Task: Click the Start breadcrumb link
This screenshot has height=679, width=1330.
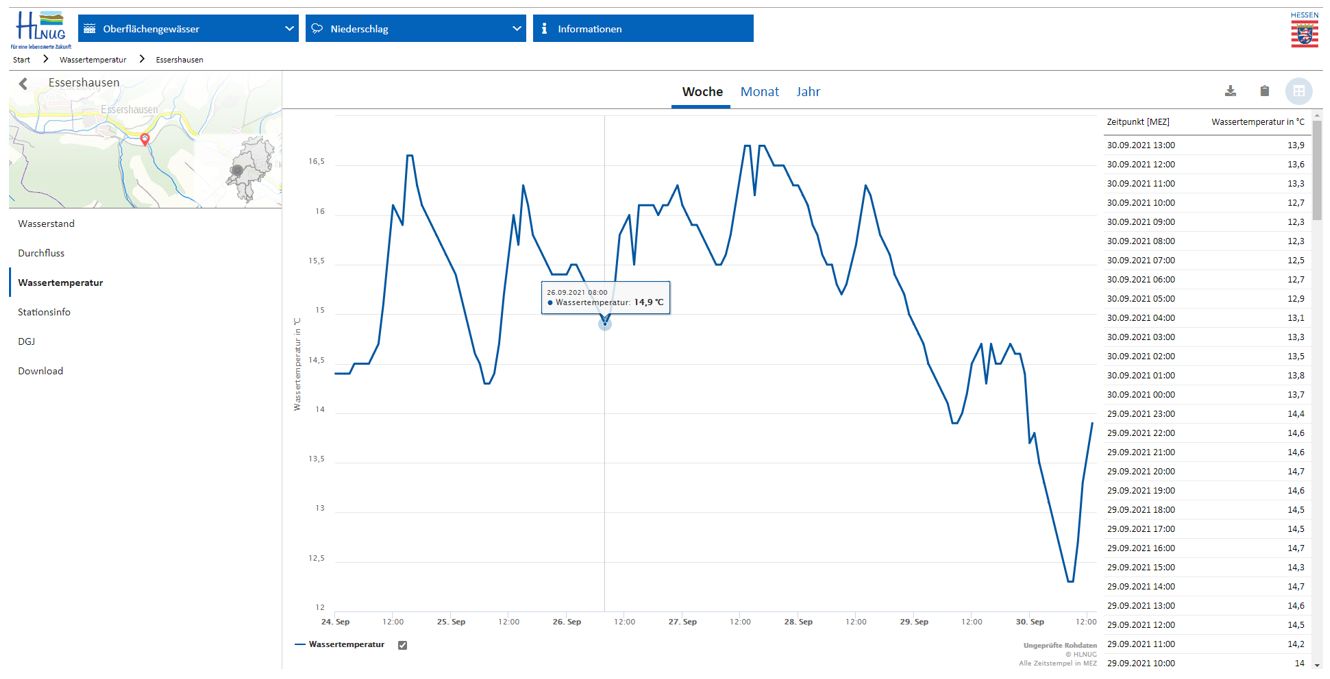Action: click(x=21, y=60)
